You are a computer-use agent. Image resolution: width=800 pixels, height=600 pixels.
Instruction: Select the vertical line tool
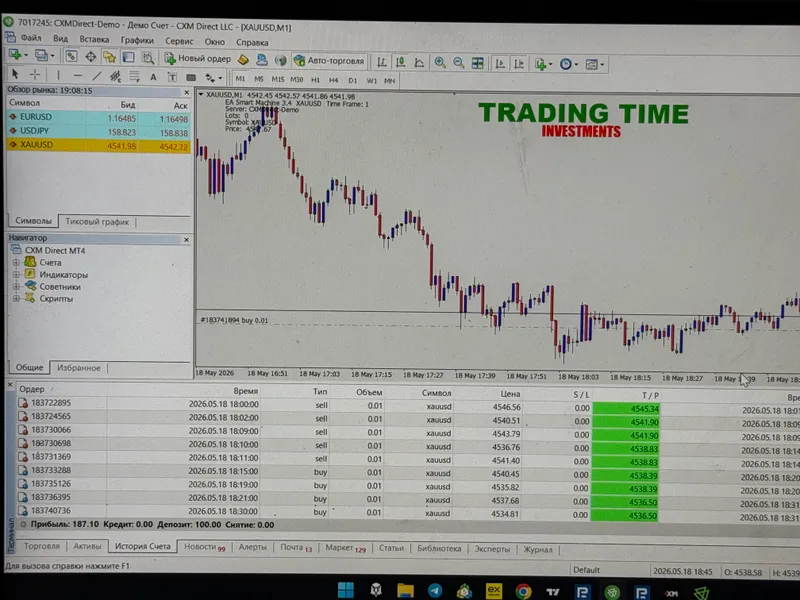click(x=58, y=76)
